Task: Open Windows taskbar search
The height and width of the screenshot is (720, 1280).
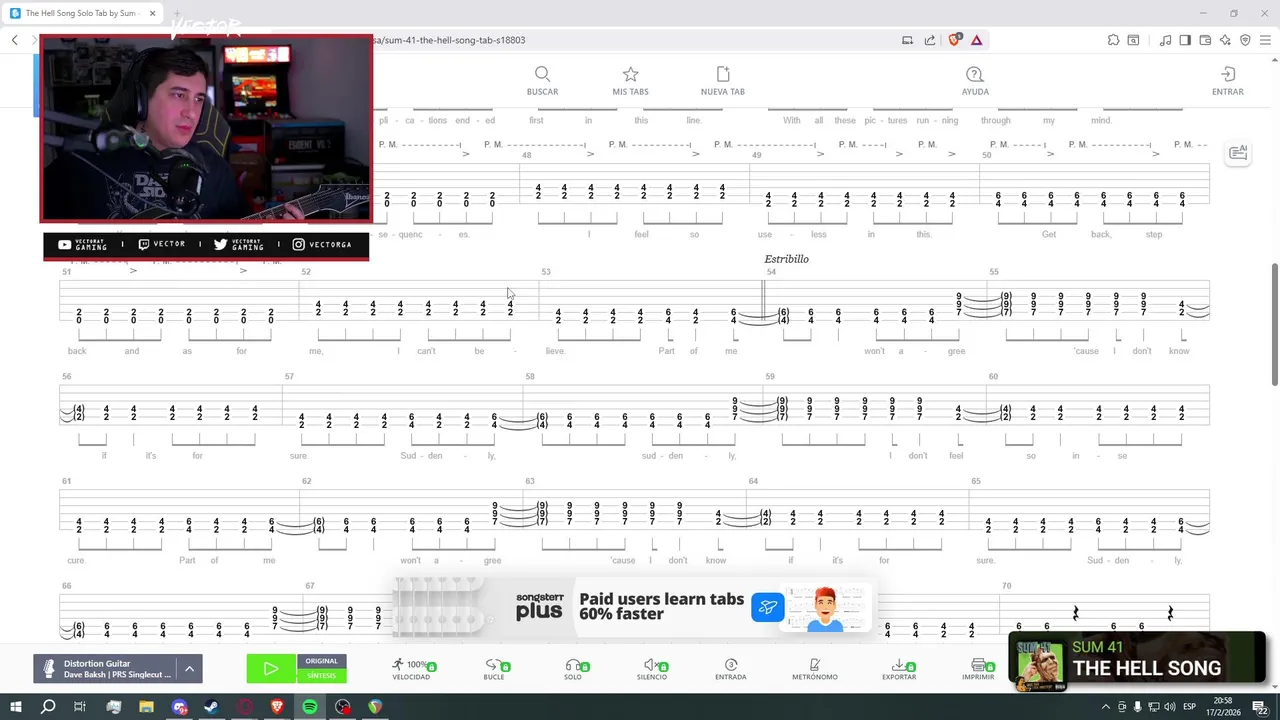Action: [x=48, y=707]
